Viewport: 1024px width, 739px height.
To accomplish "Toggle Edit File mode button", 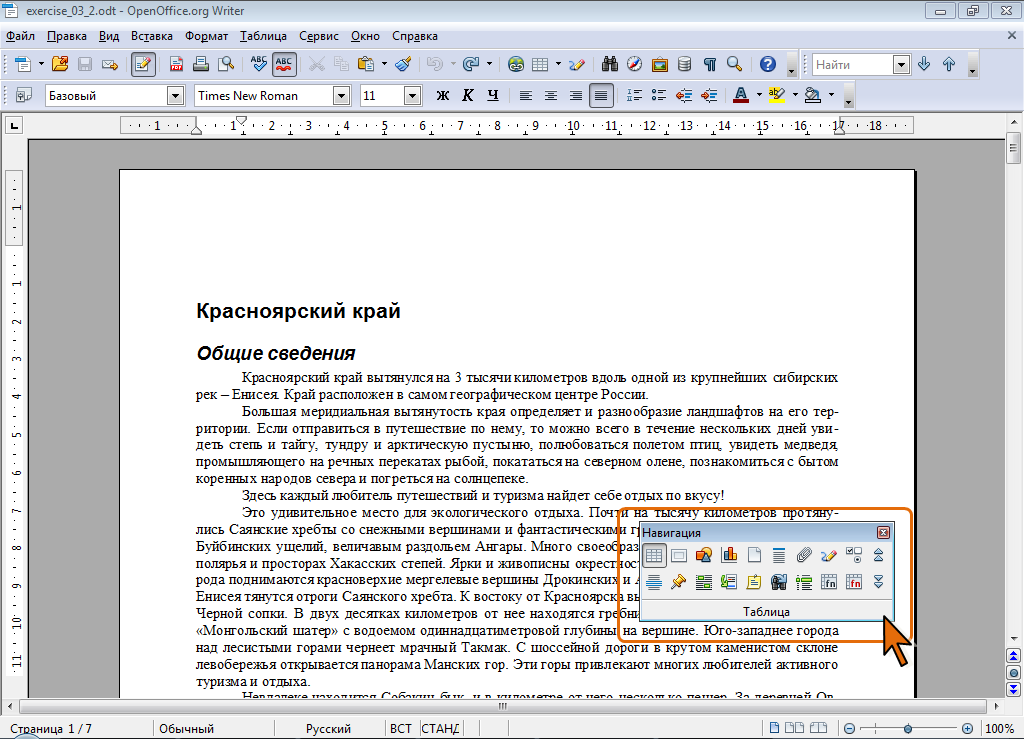I will point(143,64).
